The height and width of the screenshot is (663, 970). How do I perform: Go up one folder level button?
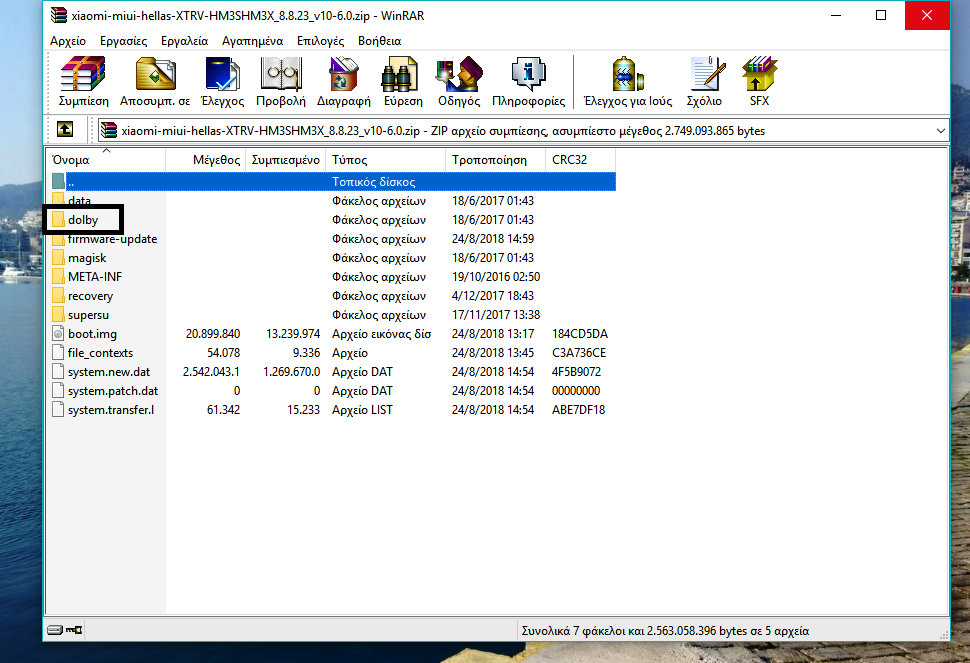pos(64,130)
